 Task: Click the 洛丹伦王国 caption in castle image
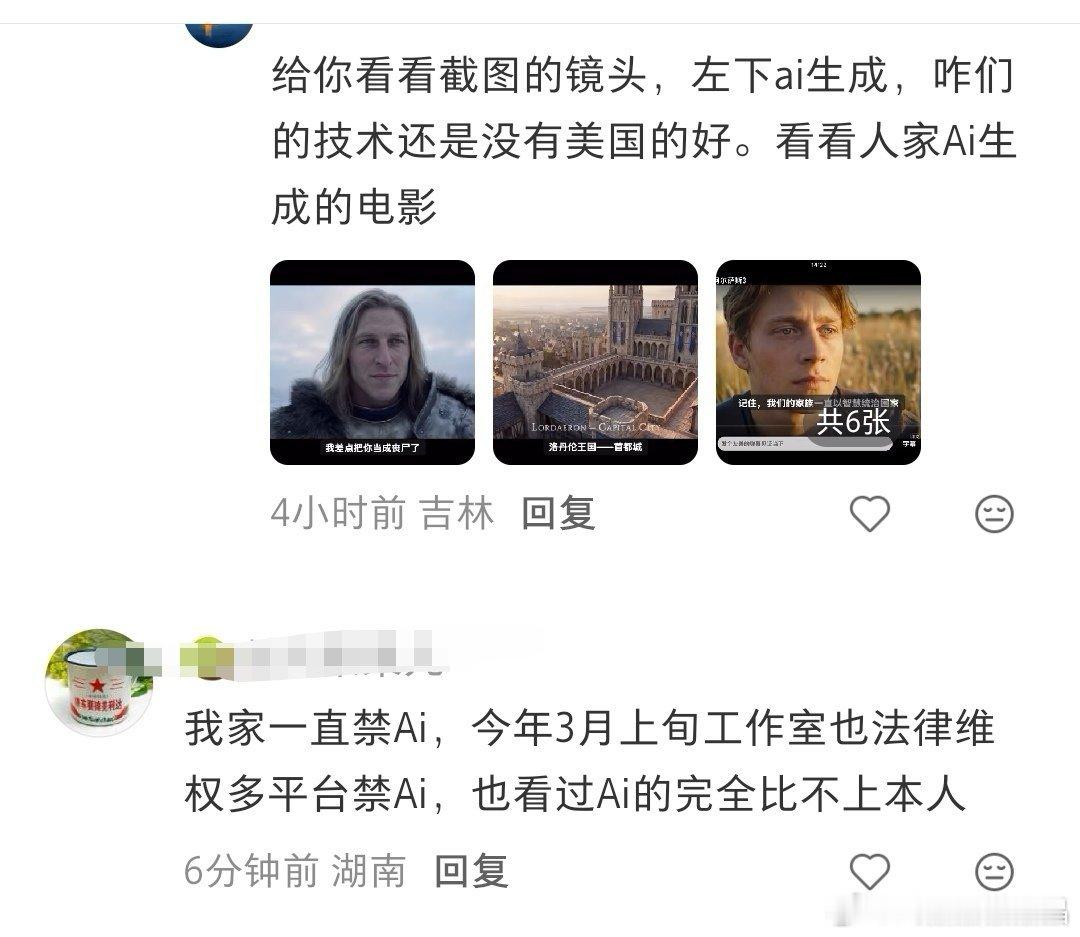click(x=595, y=447)
